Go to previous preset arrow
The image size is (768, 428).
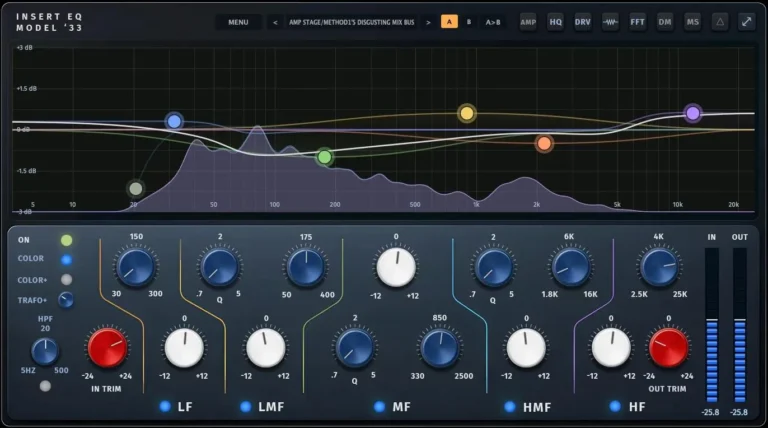[x=275, y=22]
